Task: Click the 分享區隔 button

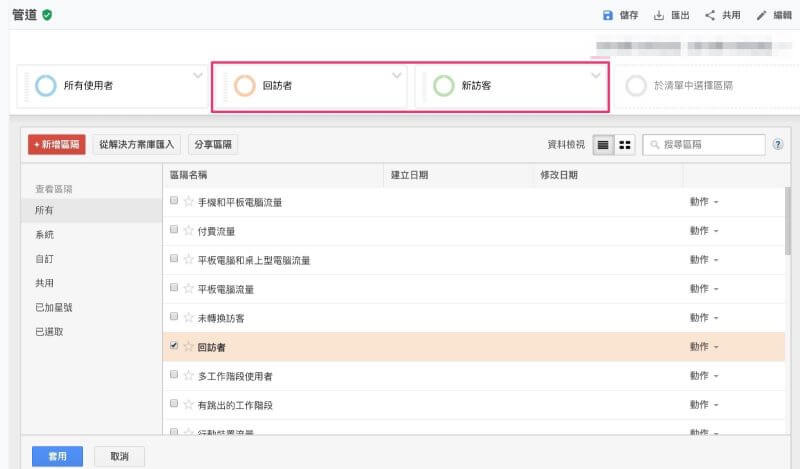Action: 213,144
